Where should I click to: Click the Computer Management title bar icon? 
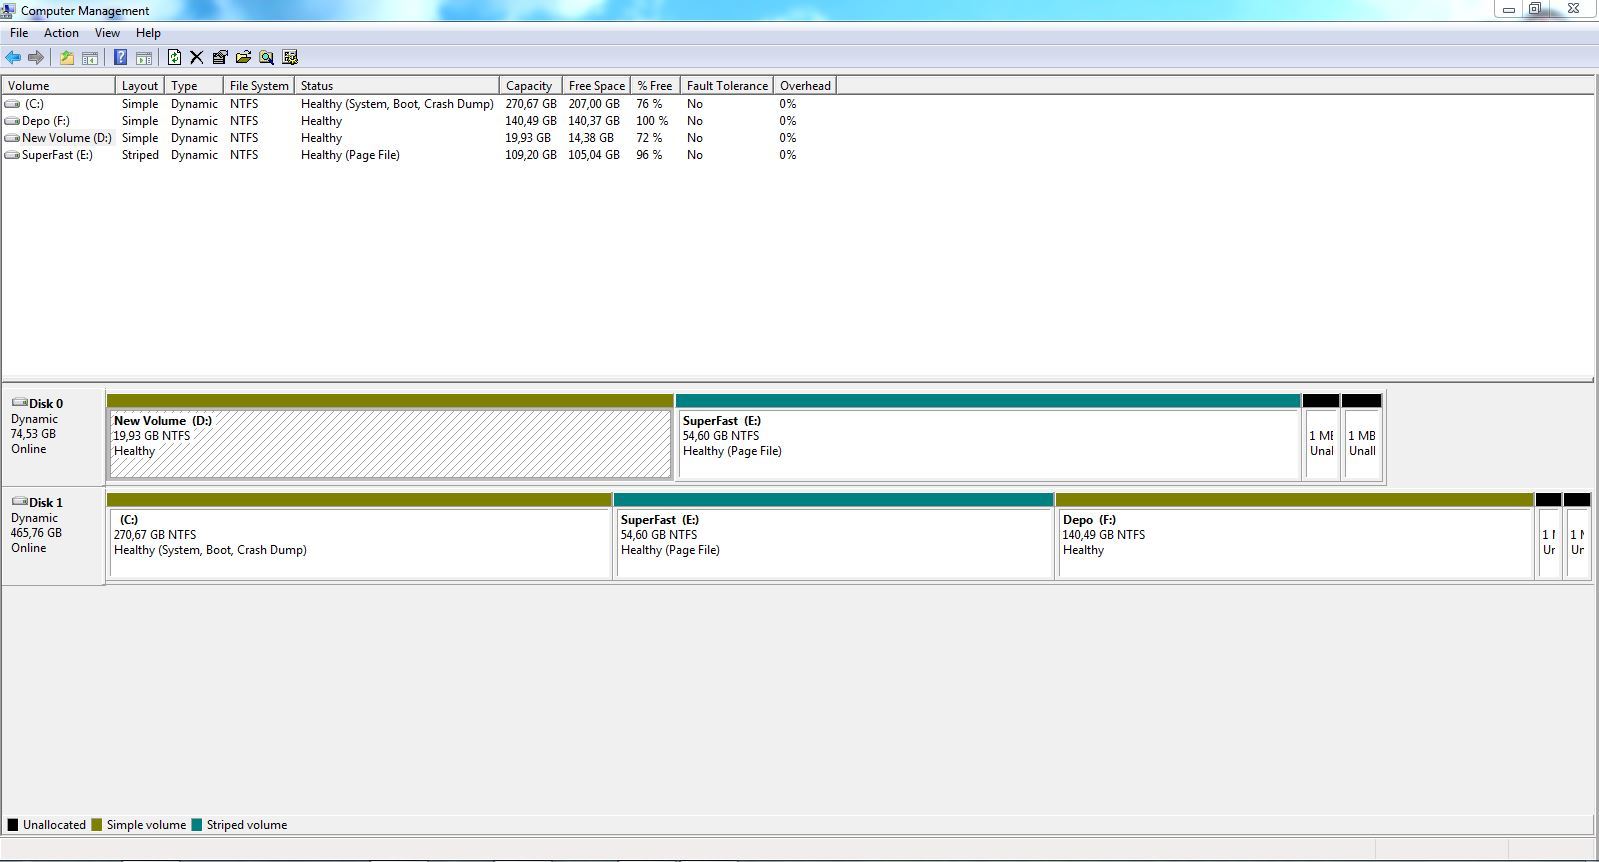click(9, 10)
